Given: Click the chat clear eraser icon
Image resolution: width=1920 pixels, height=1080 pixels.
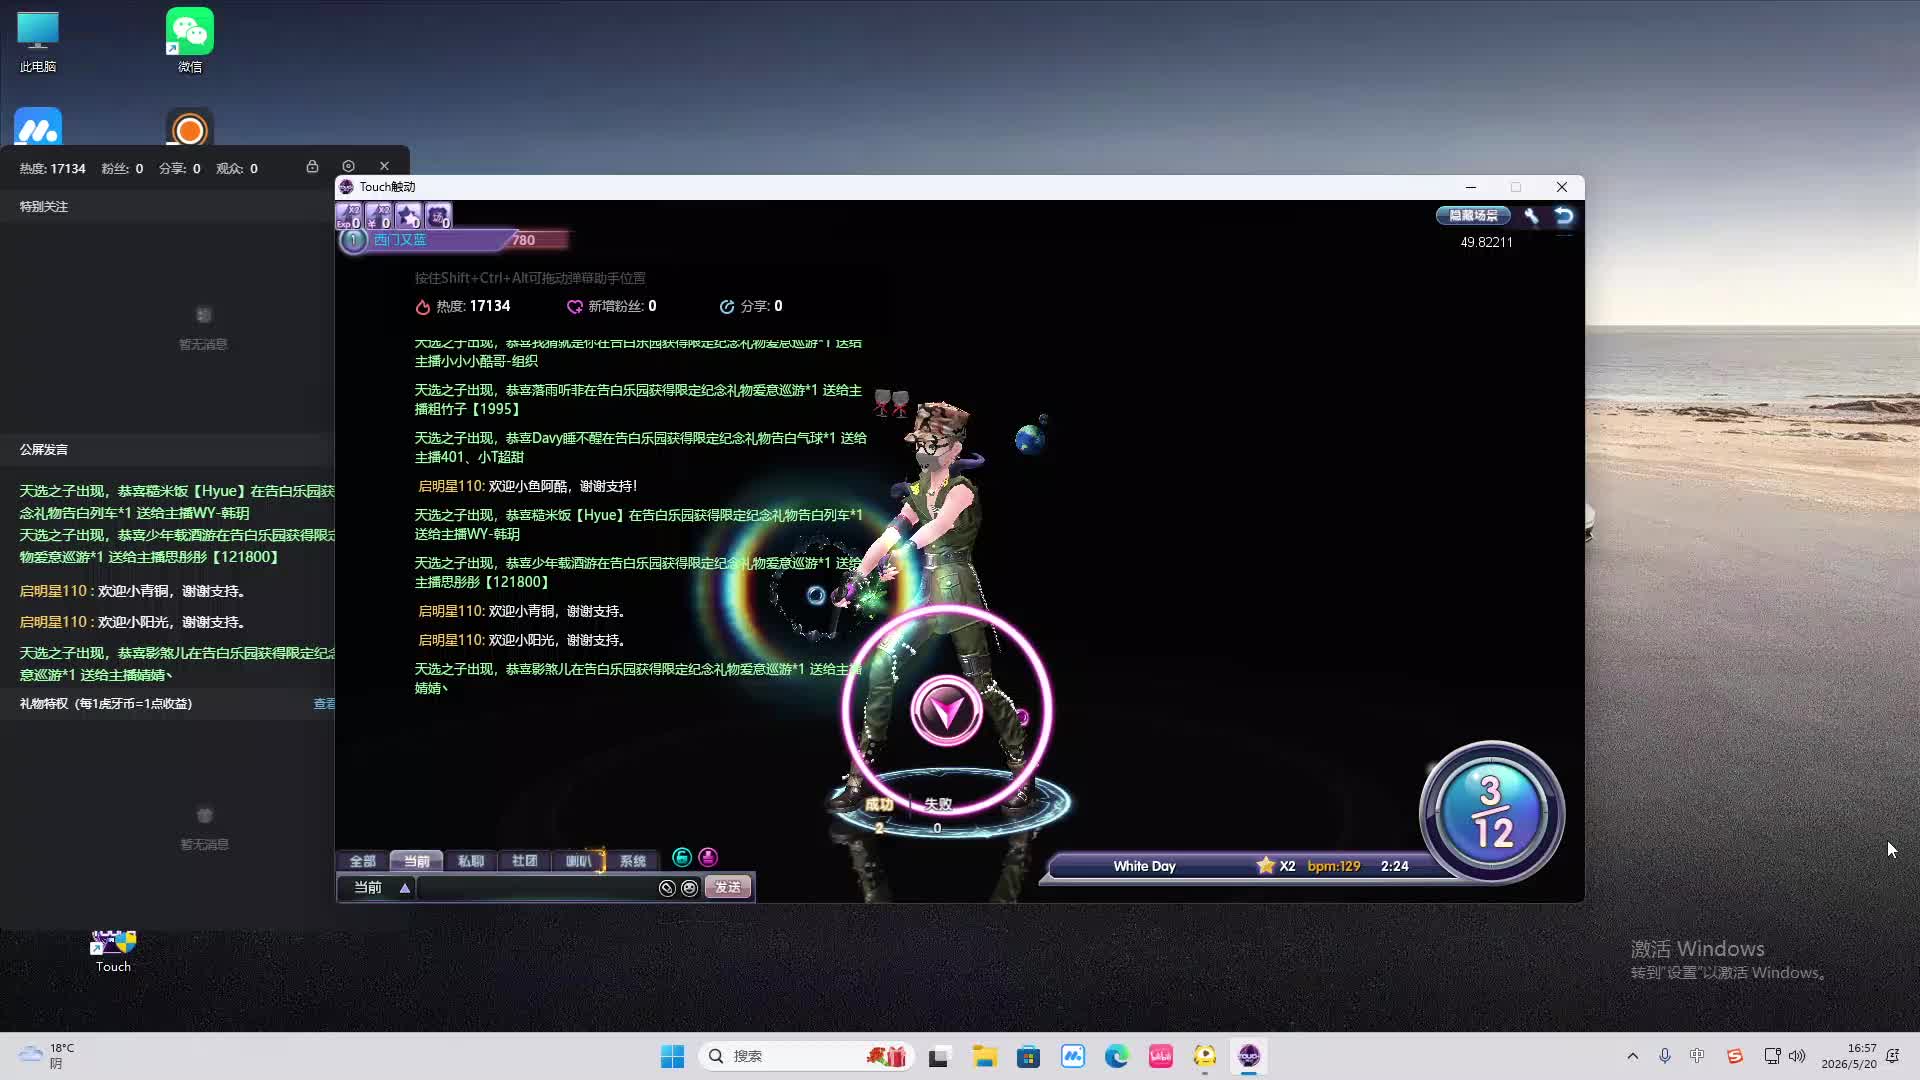Looking at the screenshot, I should (667, 888).
